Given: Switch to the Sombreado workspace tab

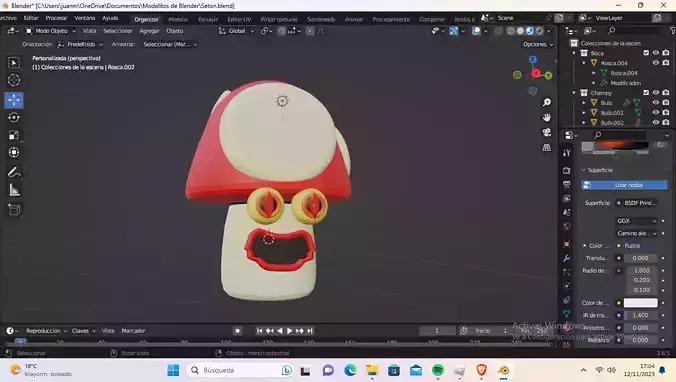Looking at the screenshot, I should pyautogui.click(x=321, y=19).
